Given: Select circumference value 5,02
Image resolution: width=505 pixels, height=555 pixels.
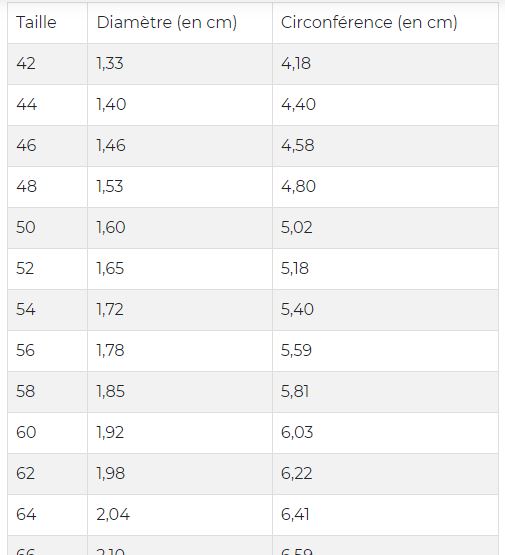Looking at the screenshot, I should pos(297,228).
